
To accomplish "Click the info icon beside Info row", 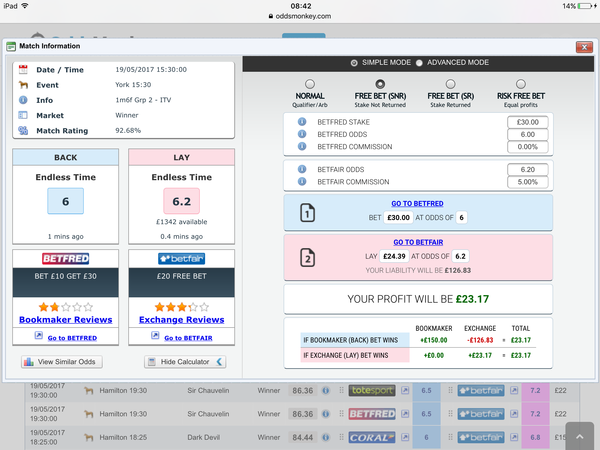I will click(x=23, y=100).
